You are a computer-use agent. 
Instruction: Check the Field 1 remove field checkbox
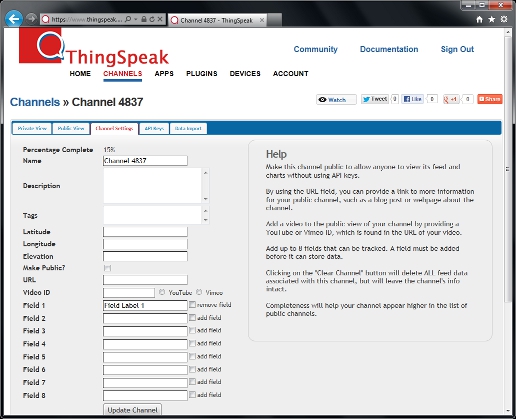(192, 304)
